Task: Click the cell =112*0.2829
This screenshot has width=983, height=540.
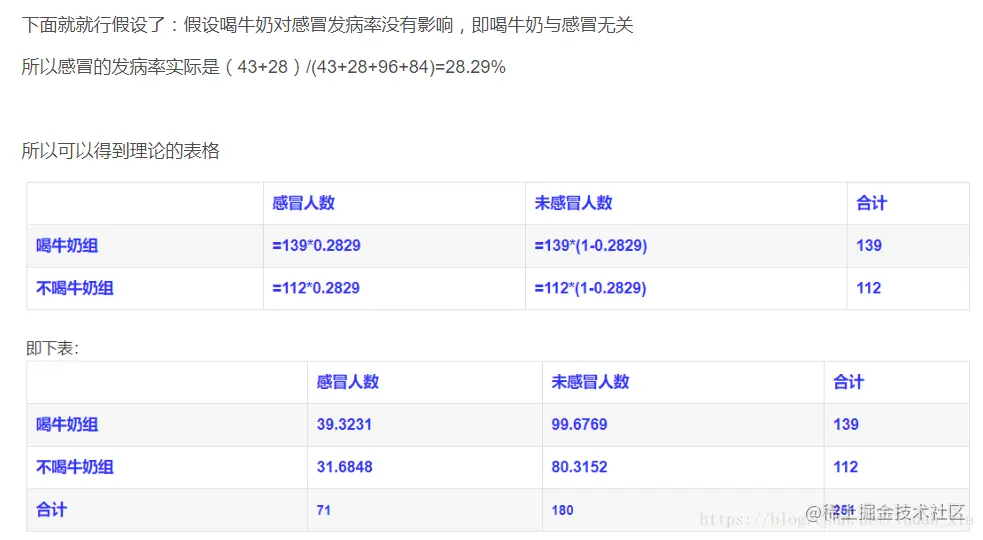Action: (316, 289)
